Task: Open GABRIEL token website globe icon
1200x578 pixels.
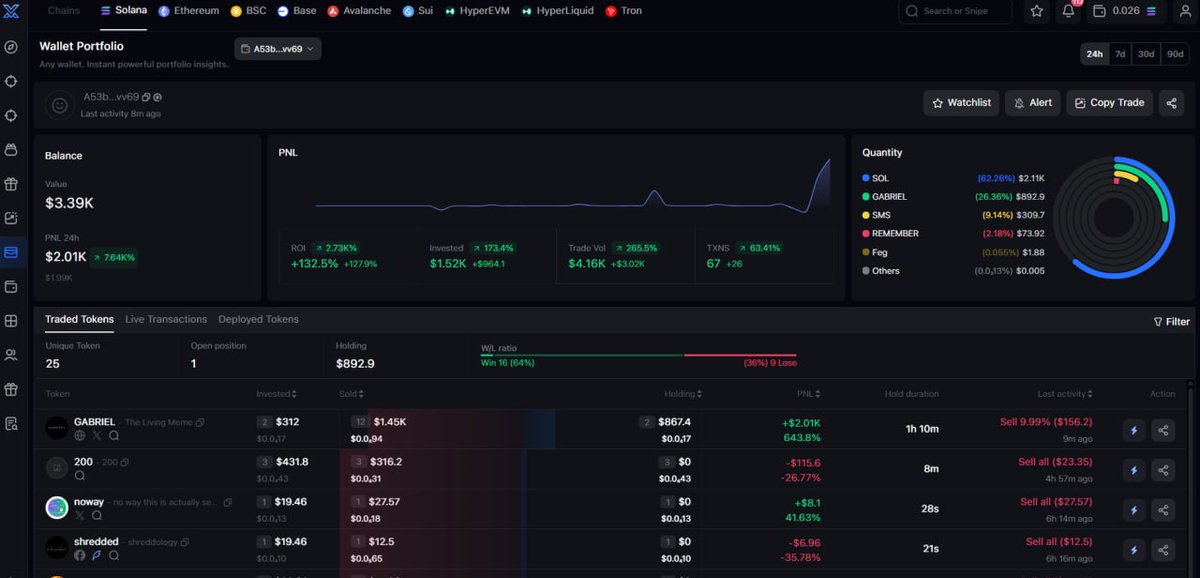Action: 80,436
